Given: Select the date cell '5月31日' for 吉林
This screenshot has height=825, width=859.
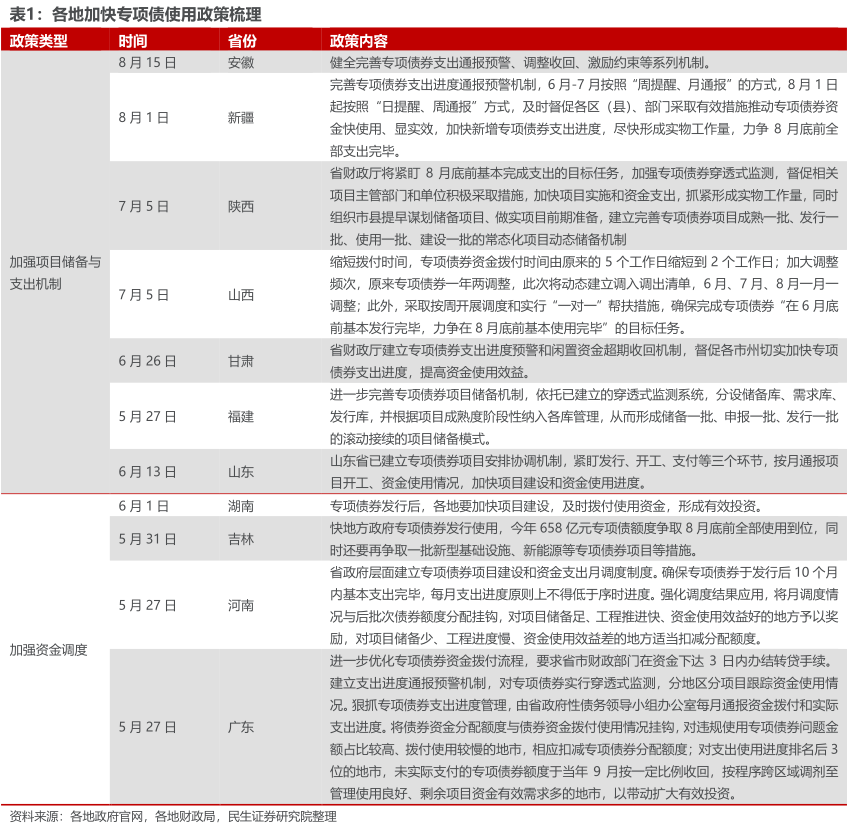Looking at the screenshot, I should pos(147,539).
